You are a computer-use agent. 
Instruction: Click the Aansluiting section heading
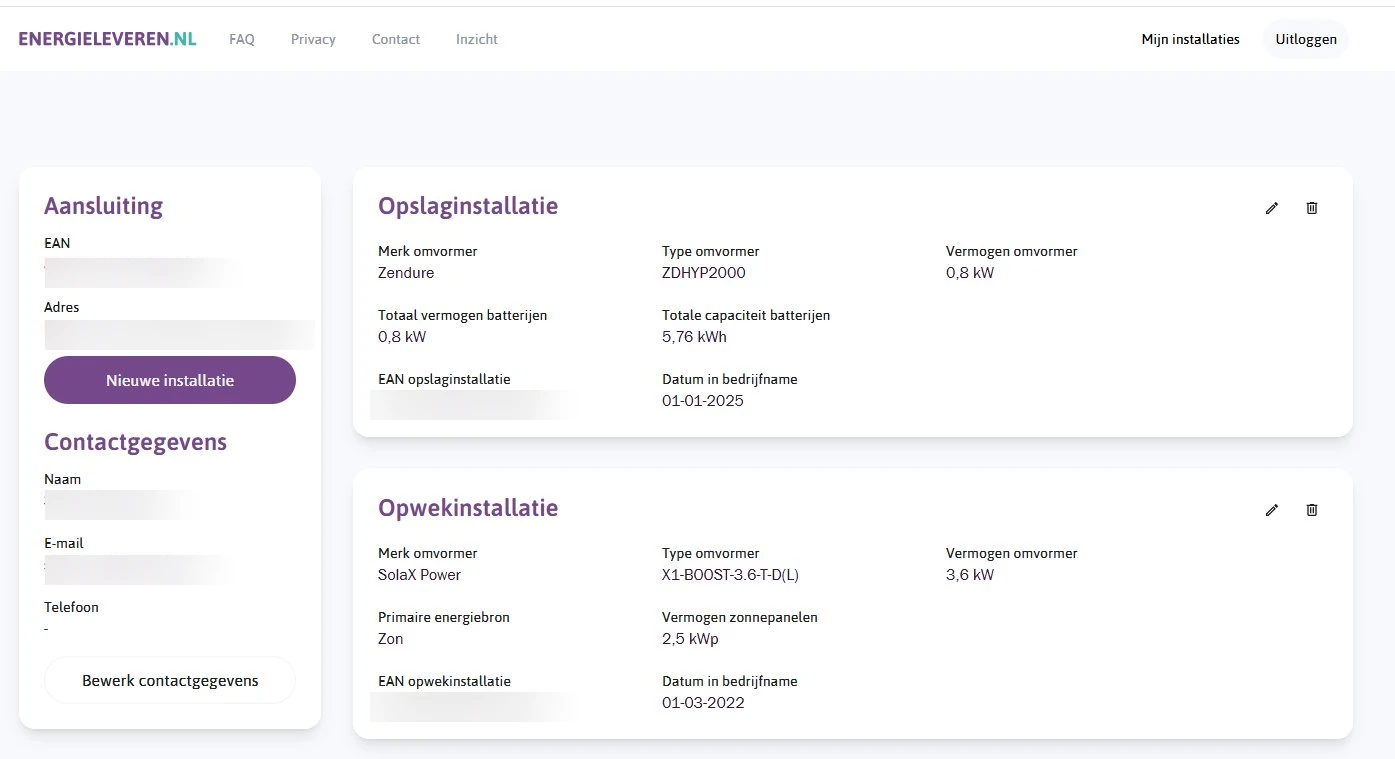(103, 206)
